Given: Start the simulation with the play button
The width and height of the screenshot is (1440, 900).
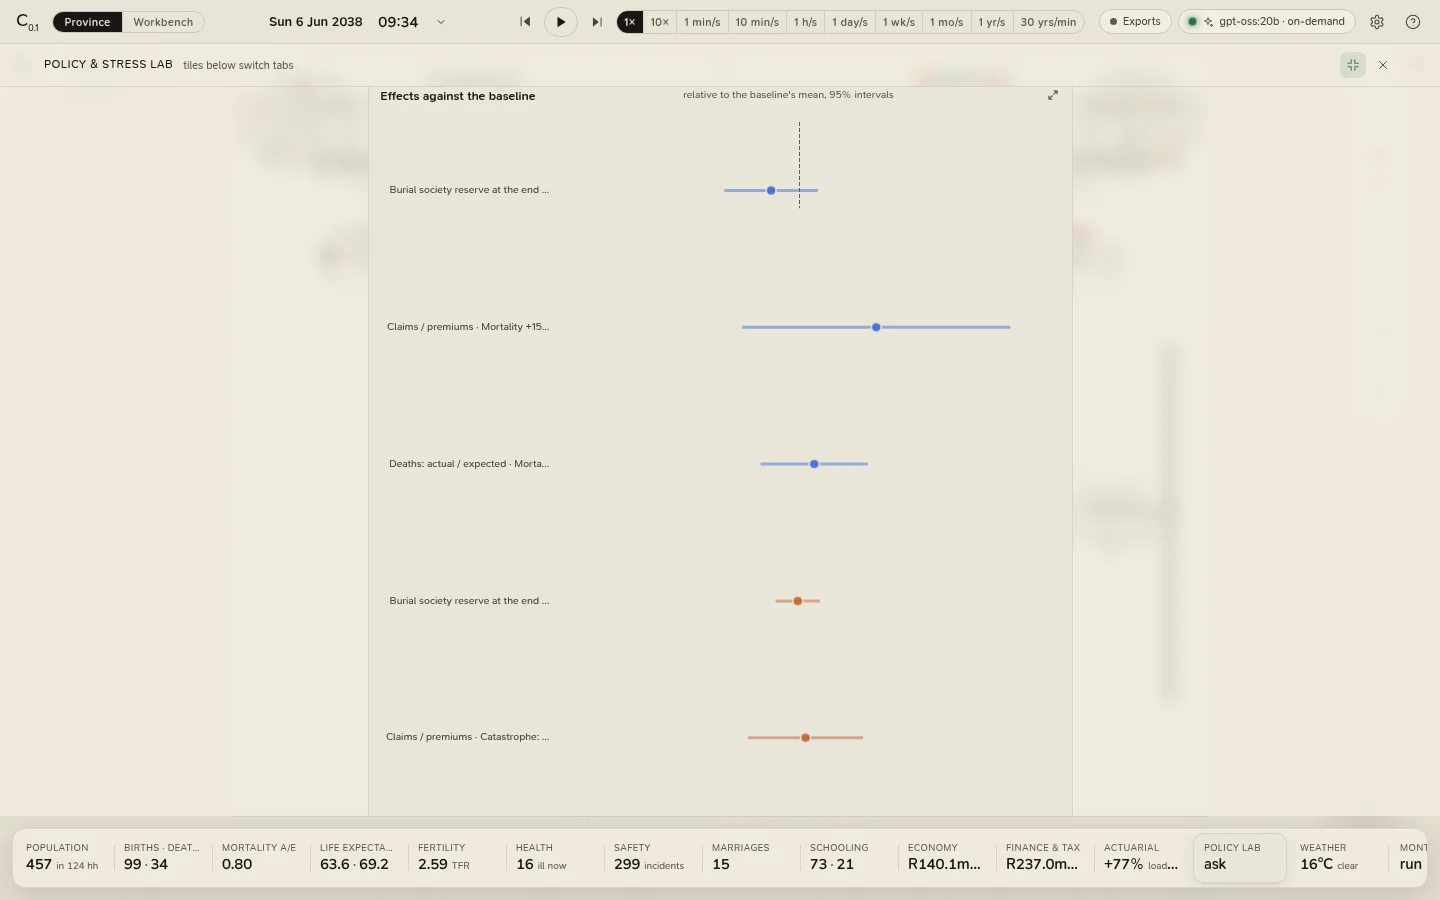Looking at the screenshot, I should pos(561,22).
